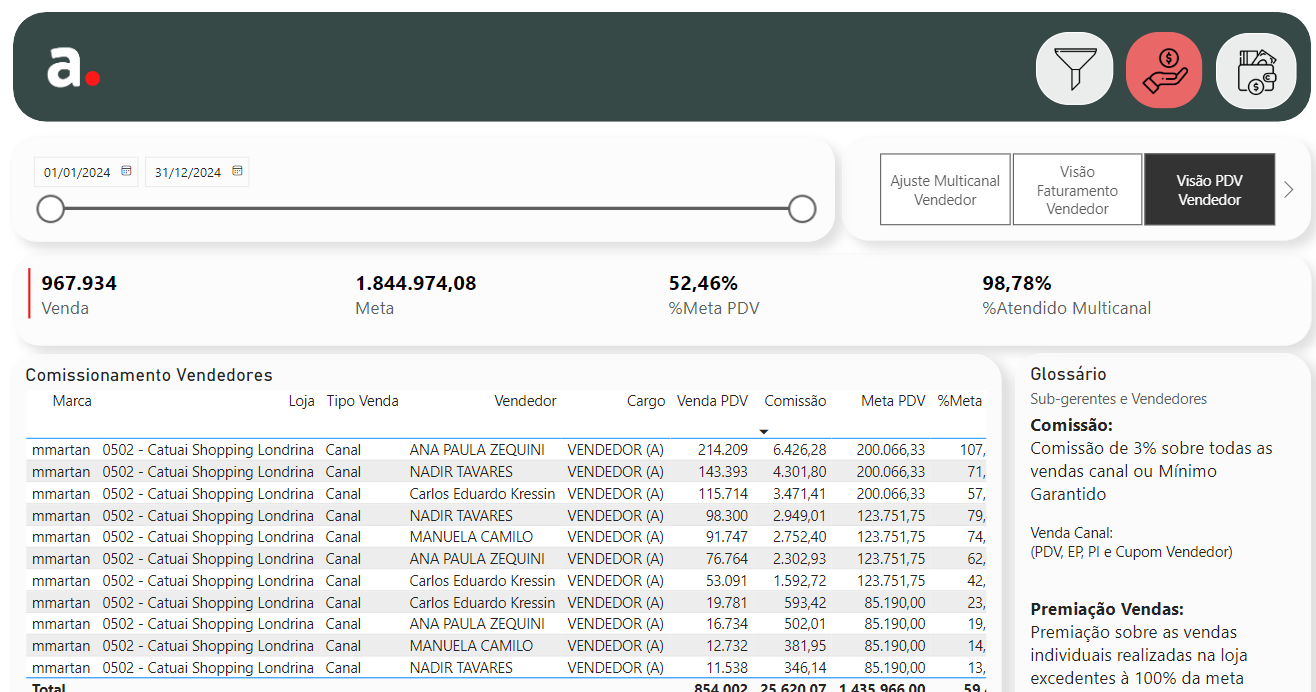Switch to Ajuste Multicanal Vendedor view

coord(945,190)
